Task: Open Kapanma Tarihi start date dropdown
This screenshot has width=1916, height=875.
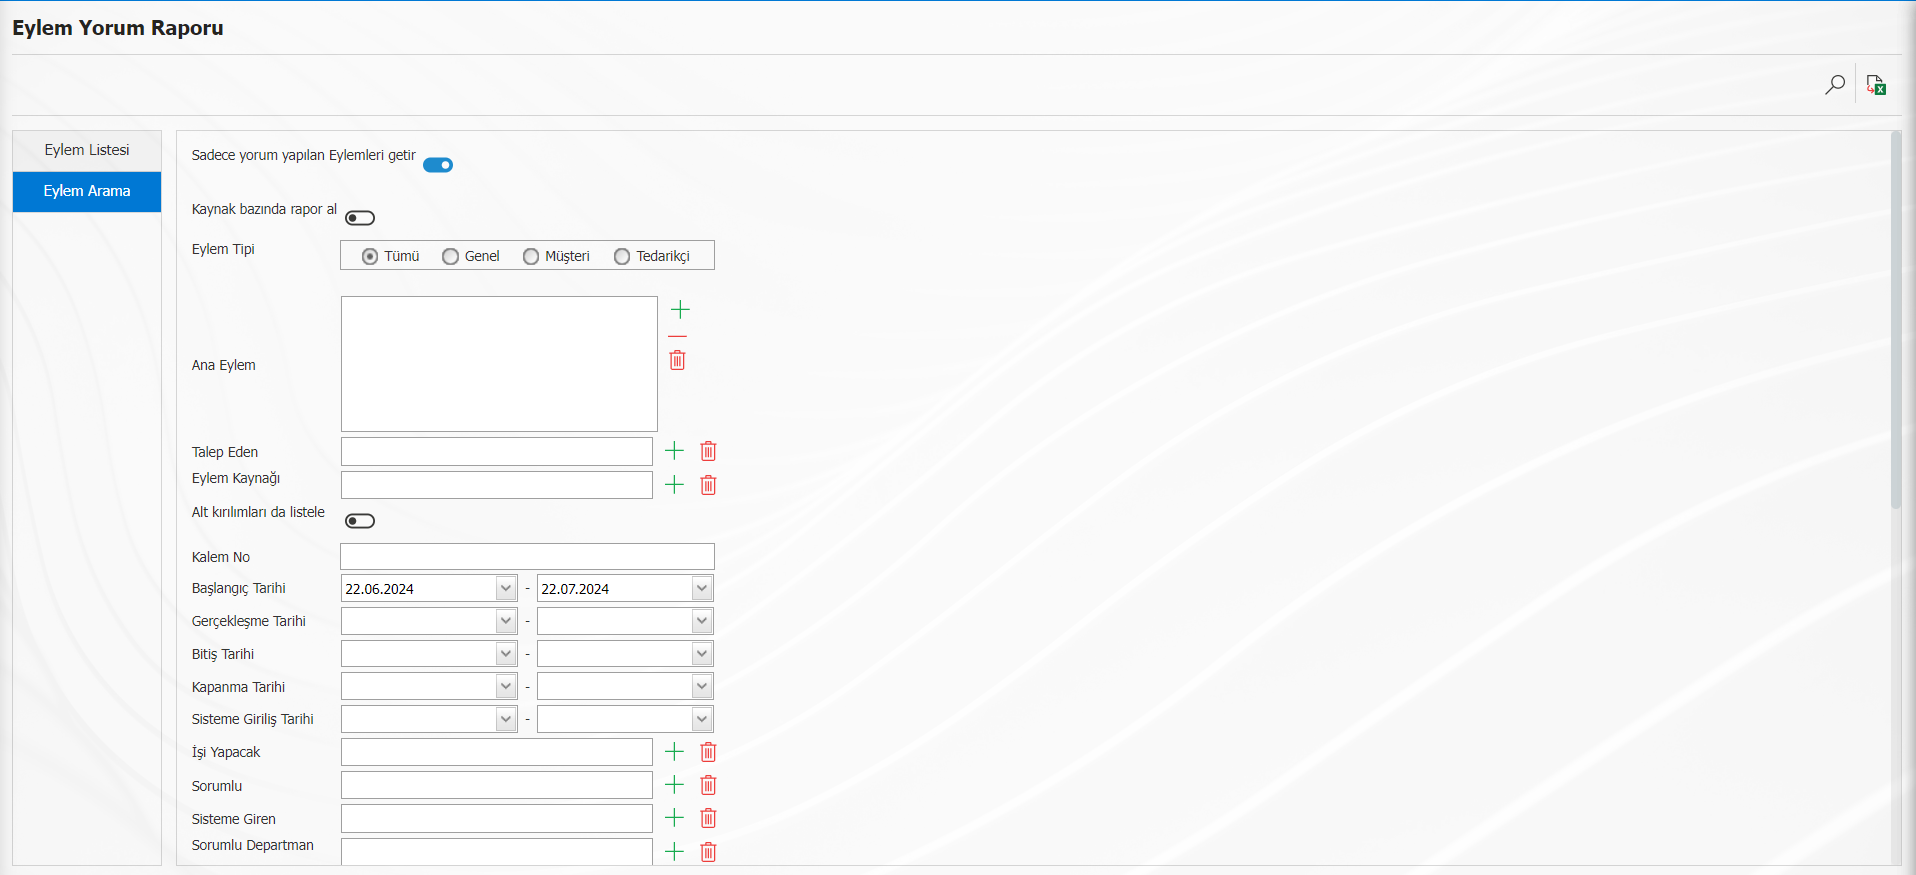Action: (x=506, y=687)
